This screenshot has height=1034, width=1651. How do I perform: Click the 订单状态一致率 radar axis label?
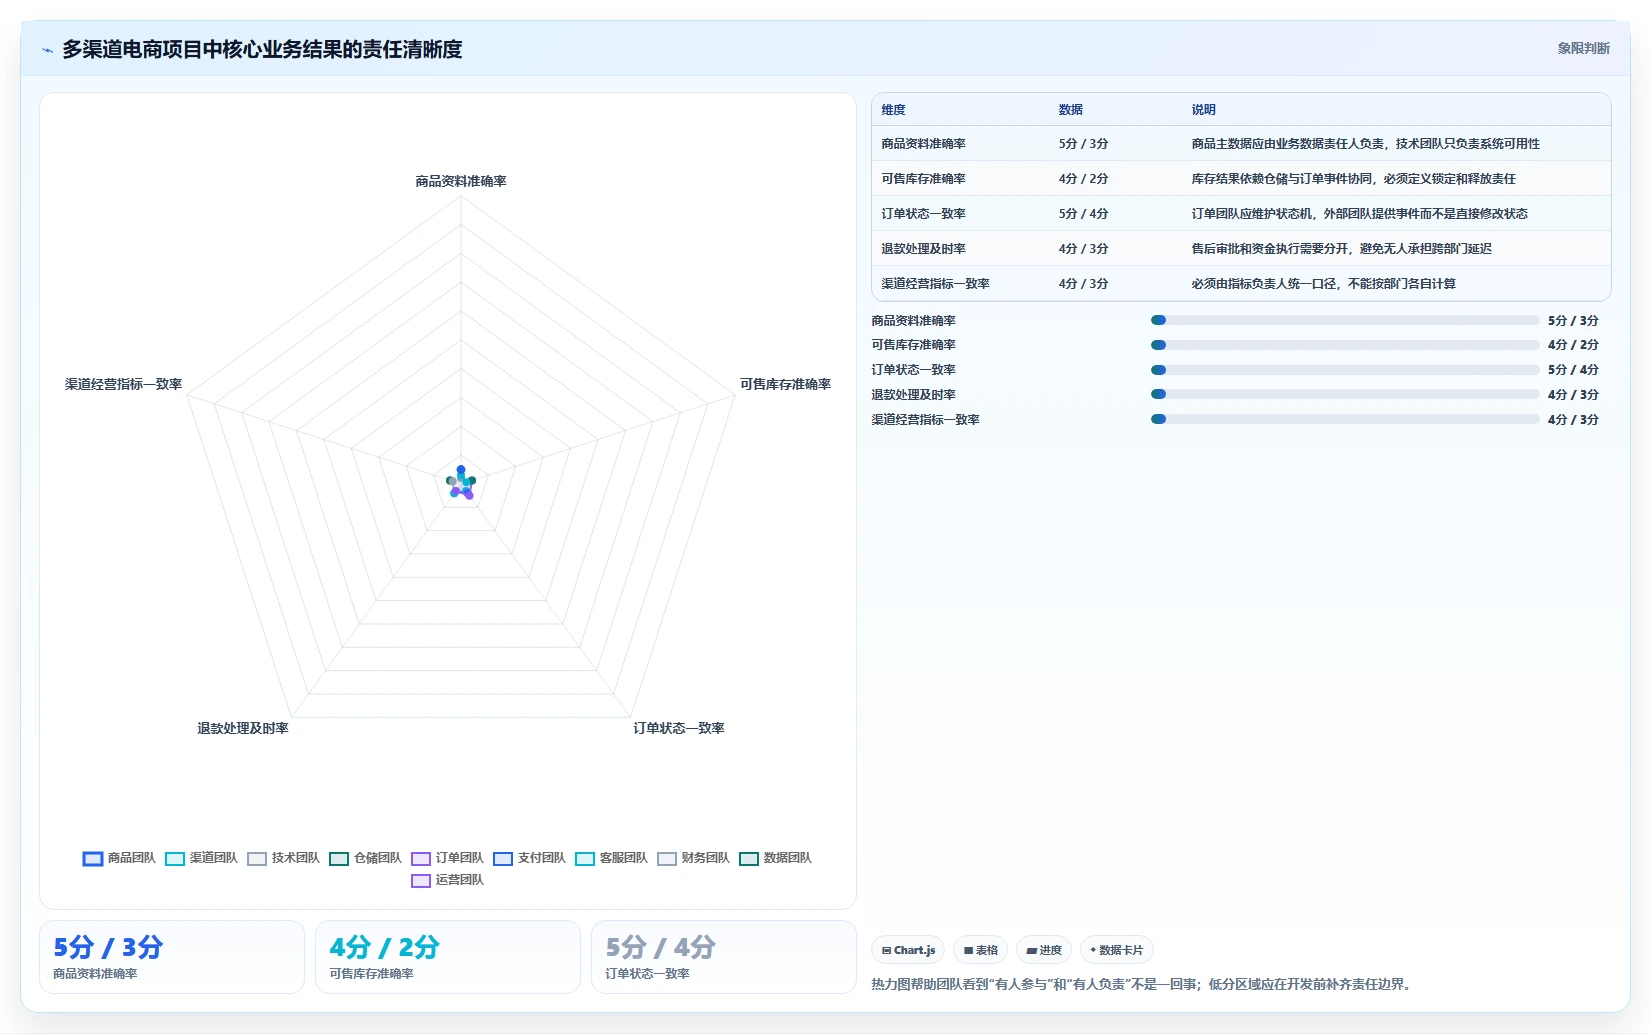pyautogui.click(x=679, y=728)
